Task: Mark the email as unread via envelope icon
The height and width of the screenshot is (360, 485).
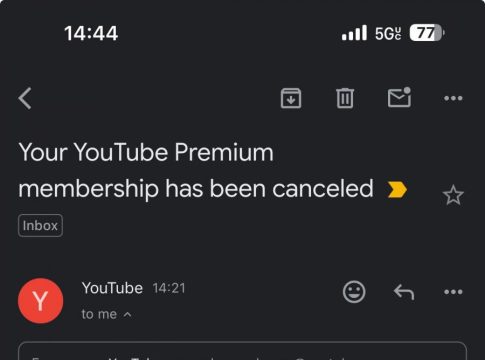Action: 399,97
